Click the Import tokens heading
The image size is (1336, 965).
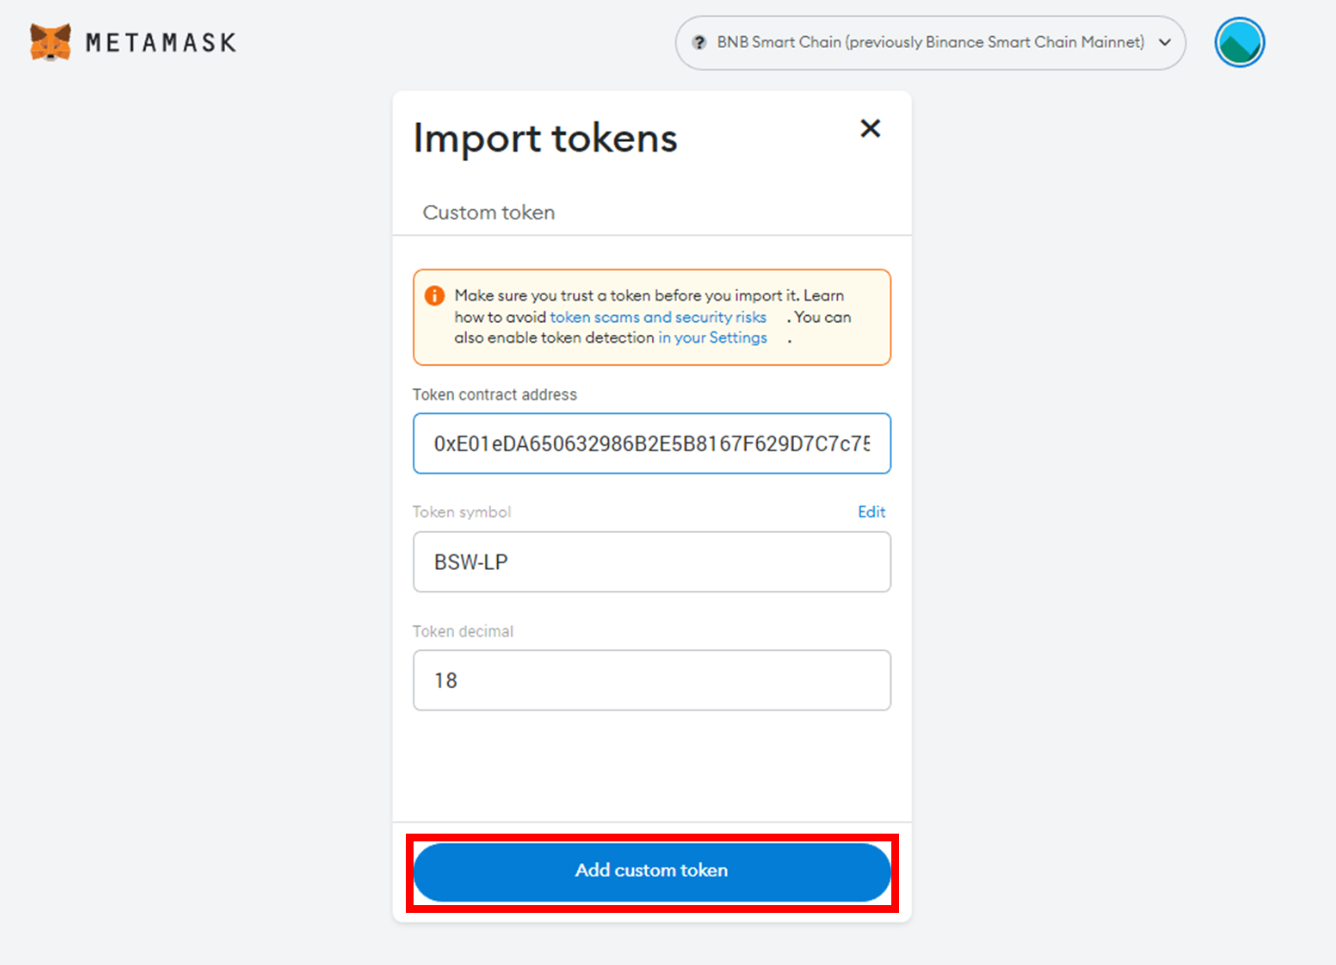545,138
